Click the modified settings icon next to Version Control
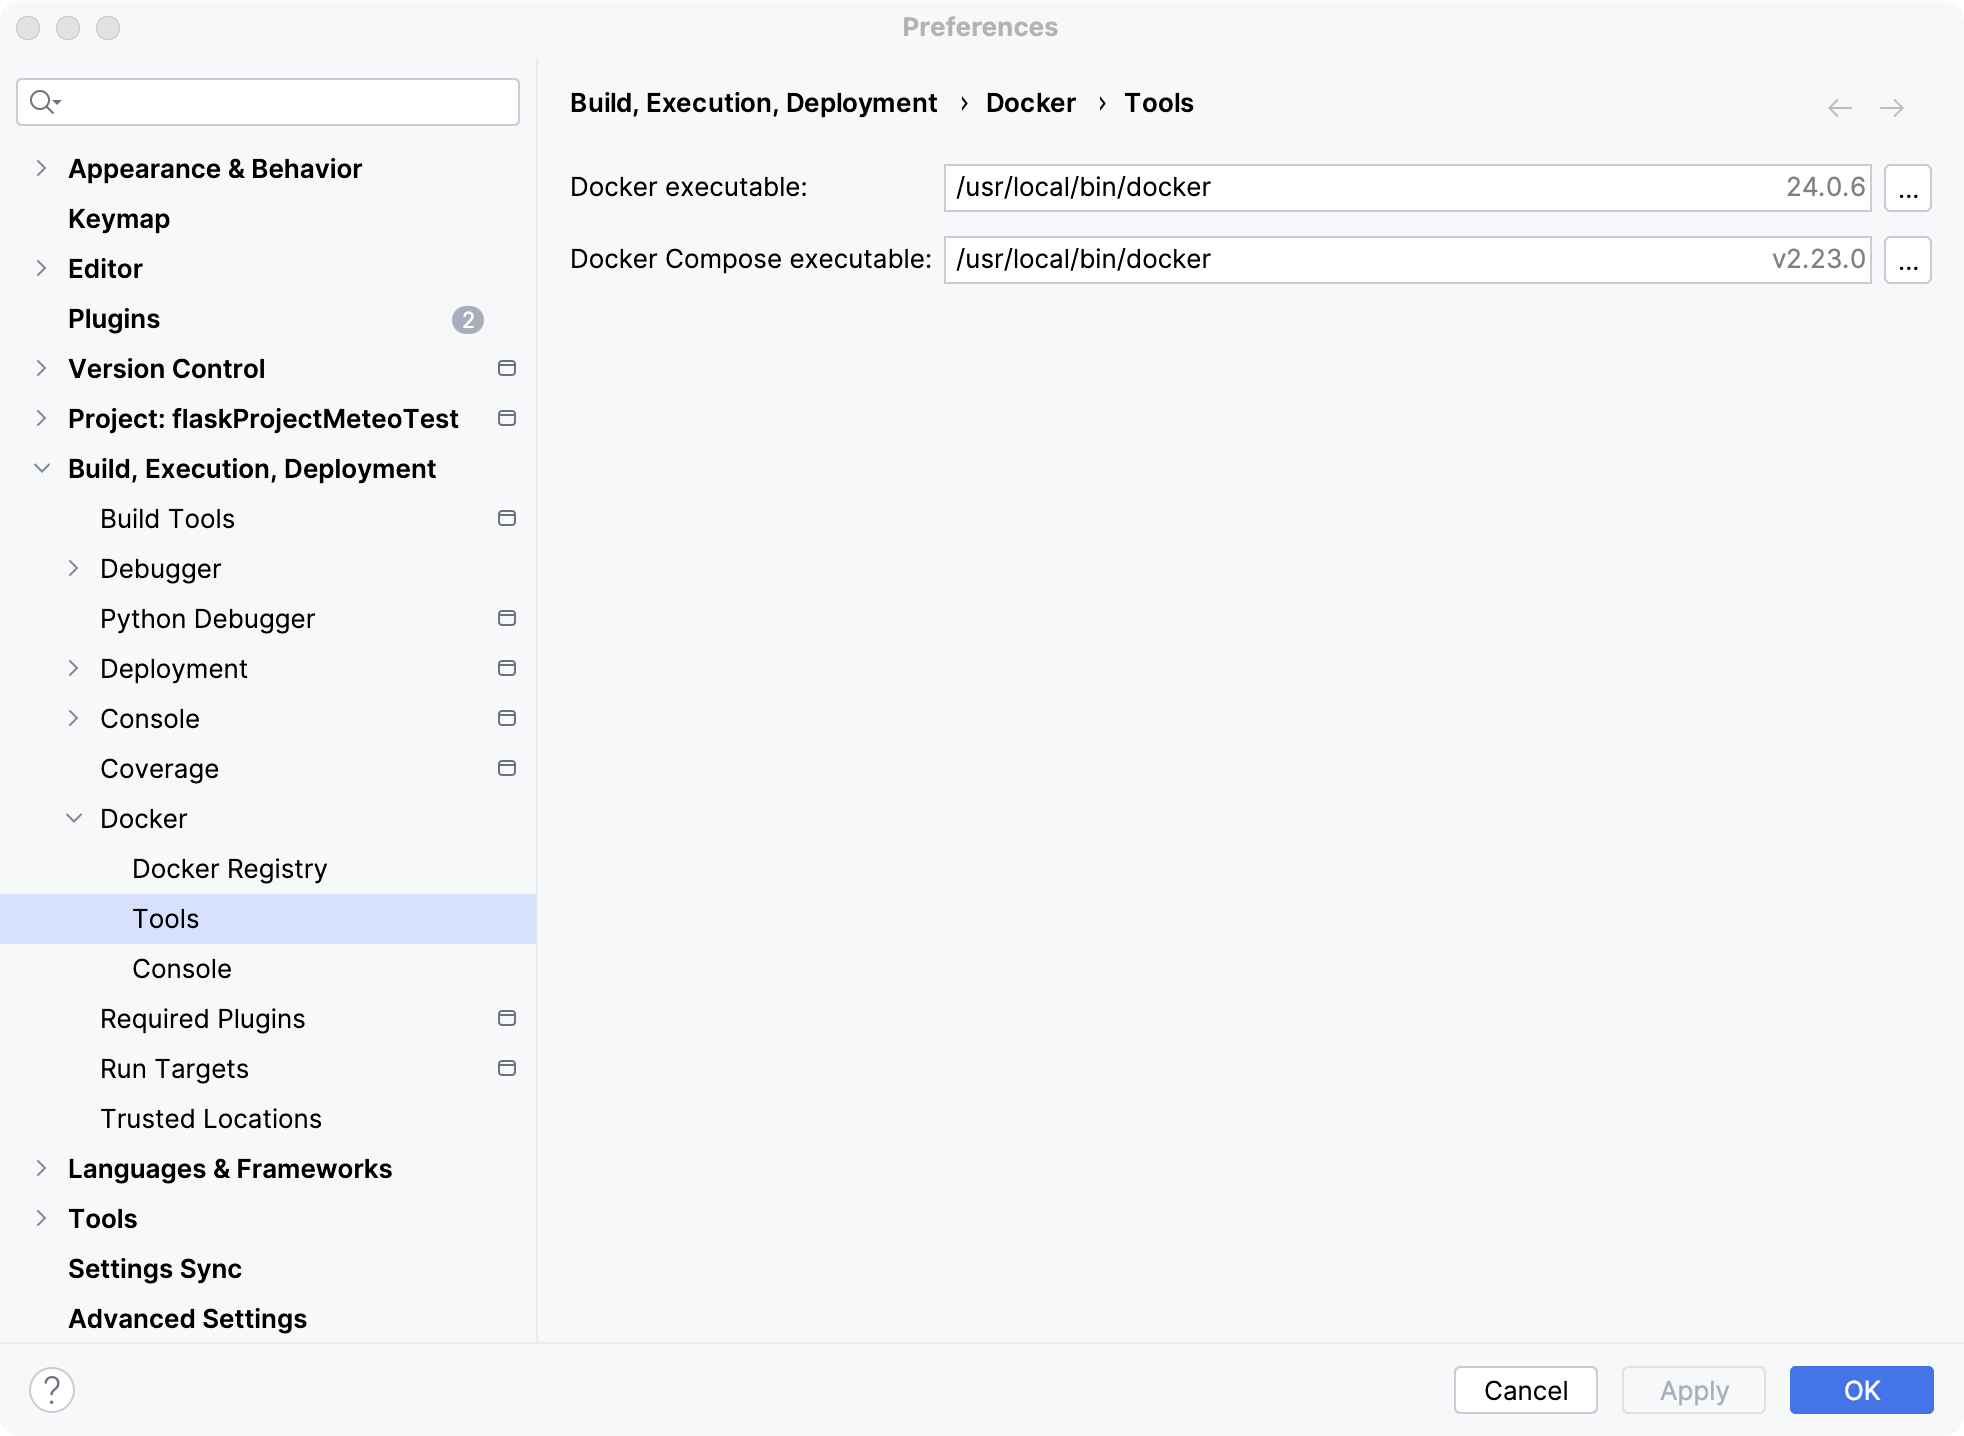Viewport: 1964px width, 1436px height. [507, 368]
